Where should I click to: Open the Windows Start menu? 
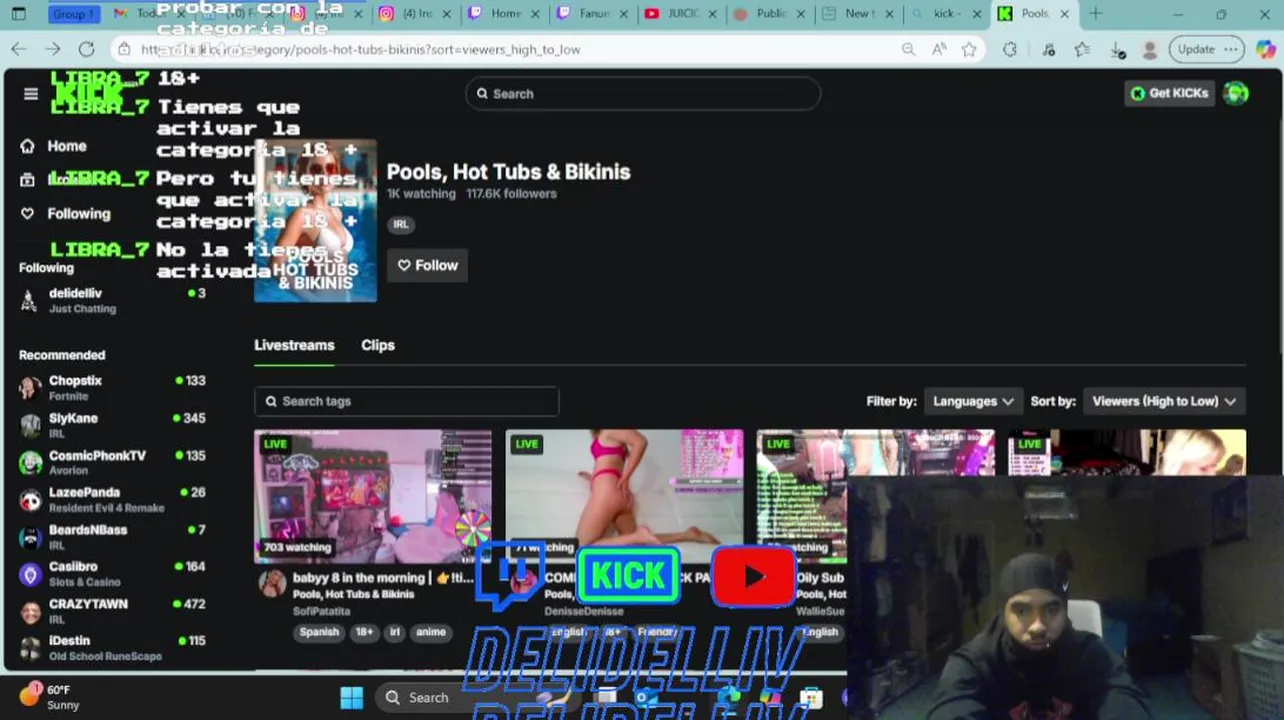click(x=352, y=697)
